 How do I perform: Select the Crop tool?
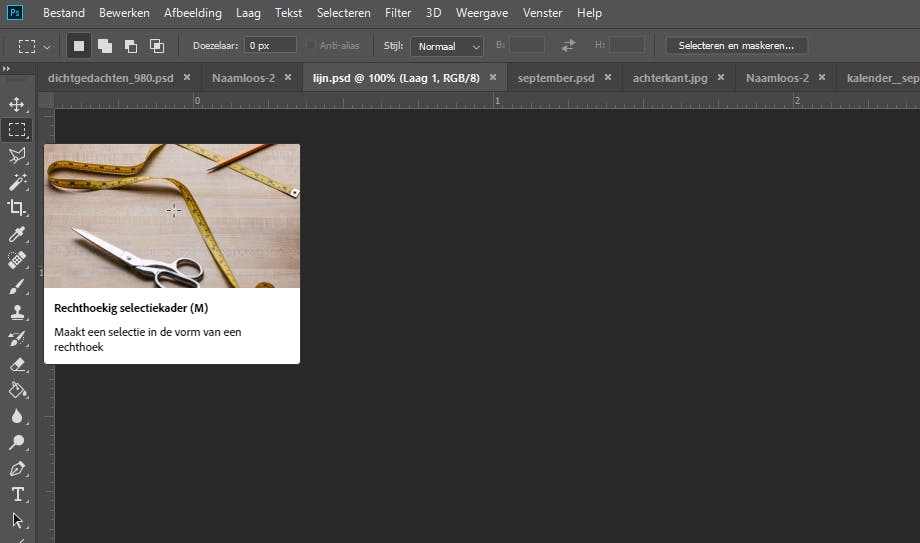pos(16,208)
